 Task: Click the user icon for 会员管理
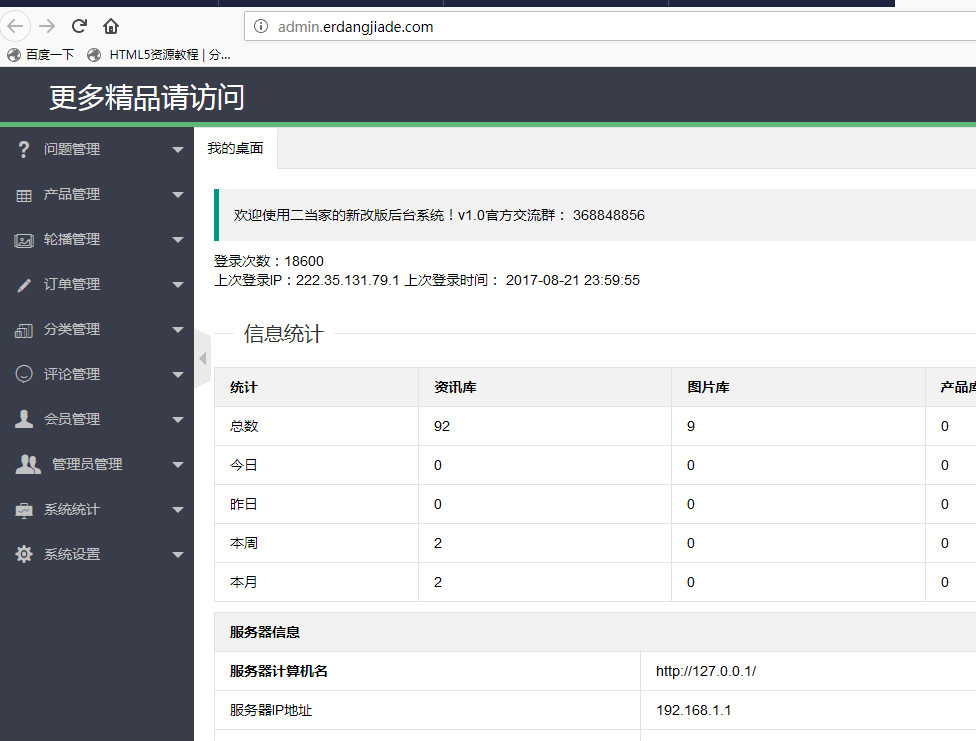24,419
